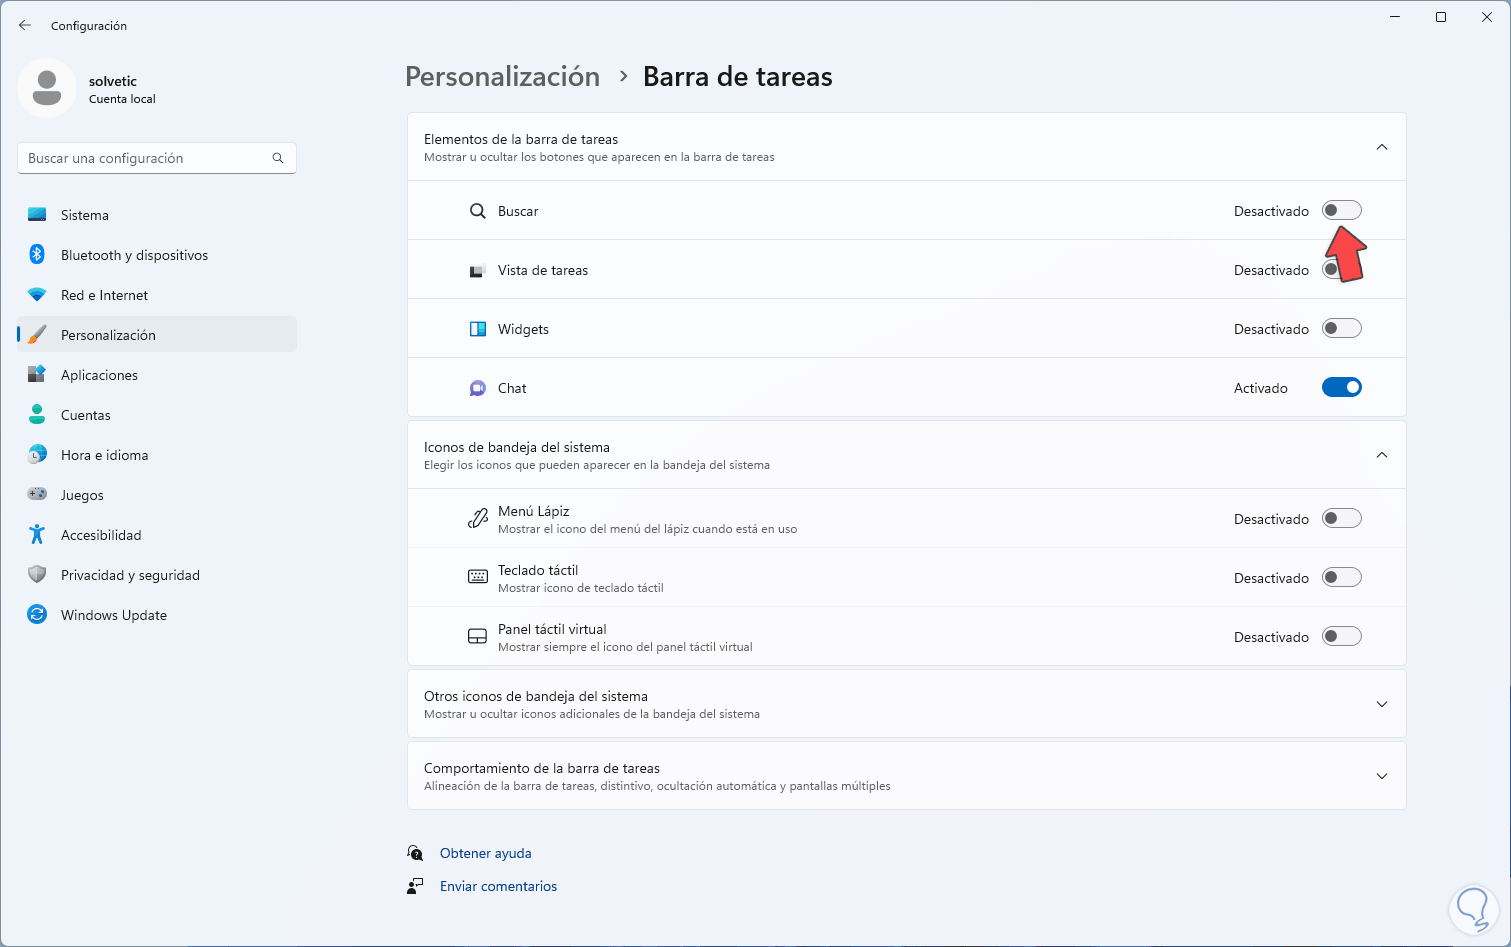The image size is (1511, 947).
Task: Turn on the Teclado táctil toggle
Action: (1341, 578)
